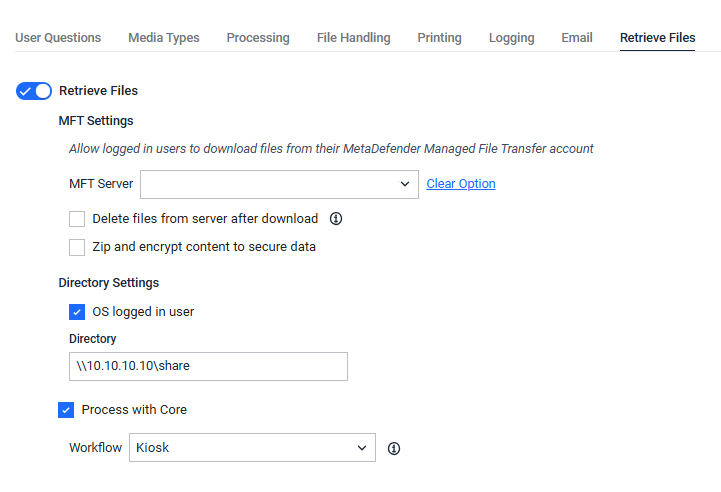
Task: Select the Retrieve Files tab
Action: 658,38
